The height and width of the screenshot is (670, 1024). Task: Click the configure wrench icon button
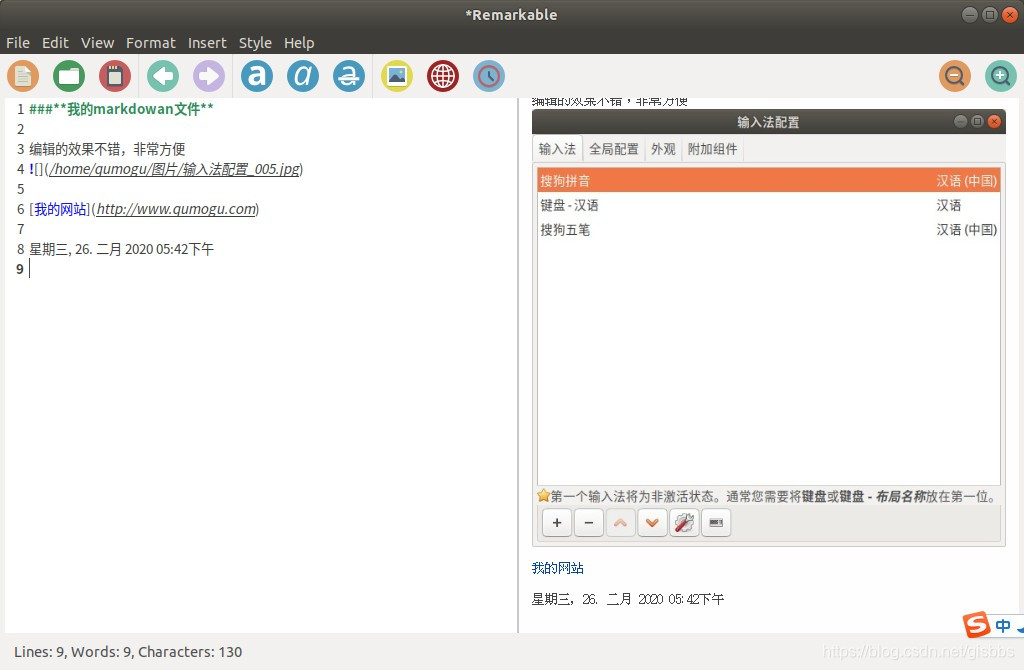684,522
